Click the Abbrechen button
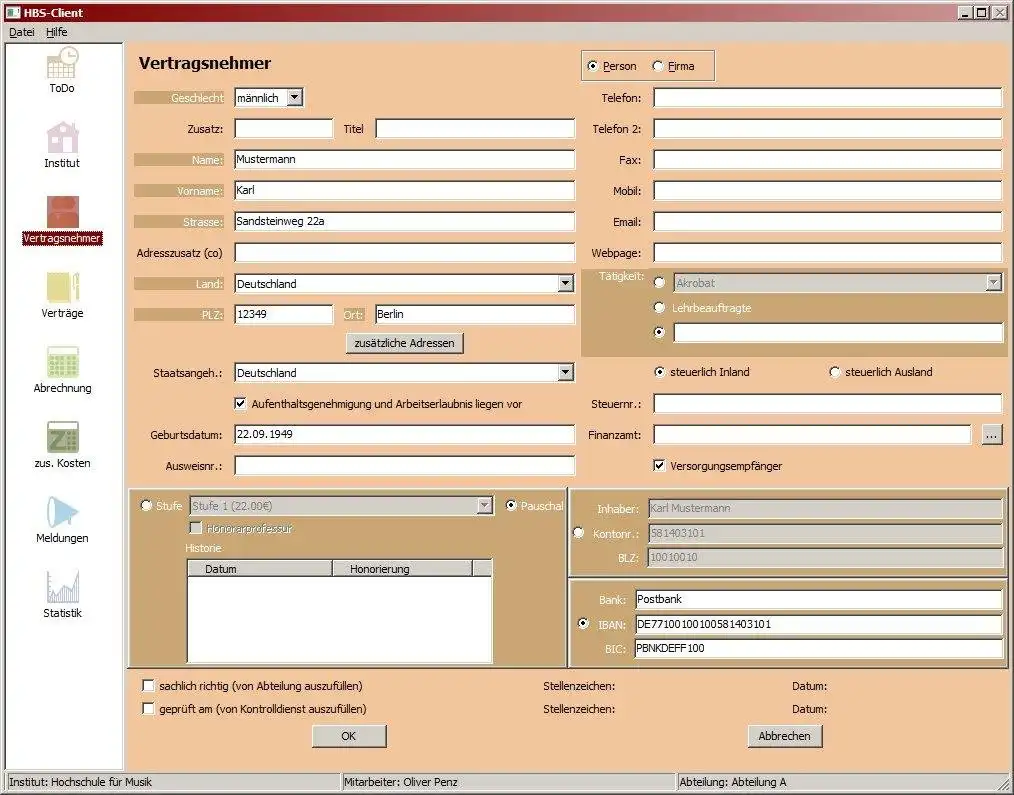 (784, 736)
